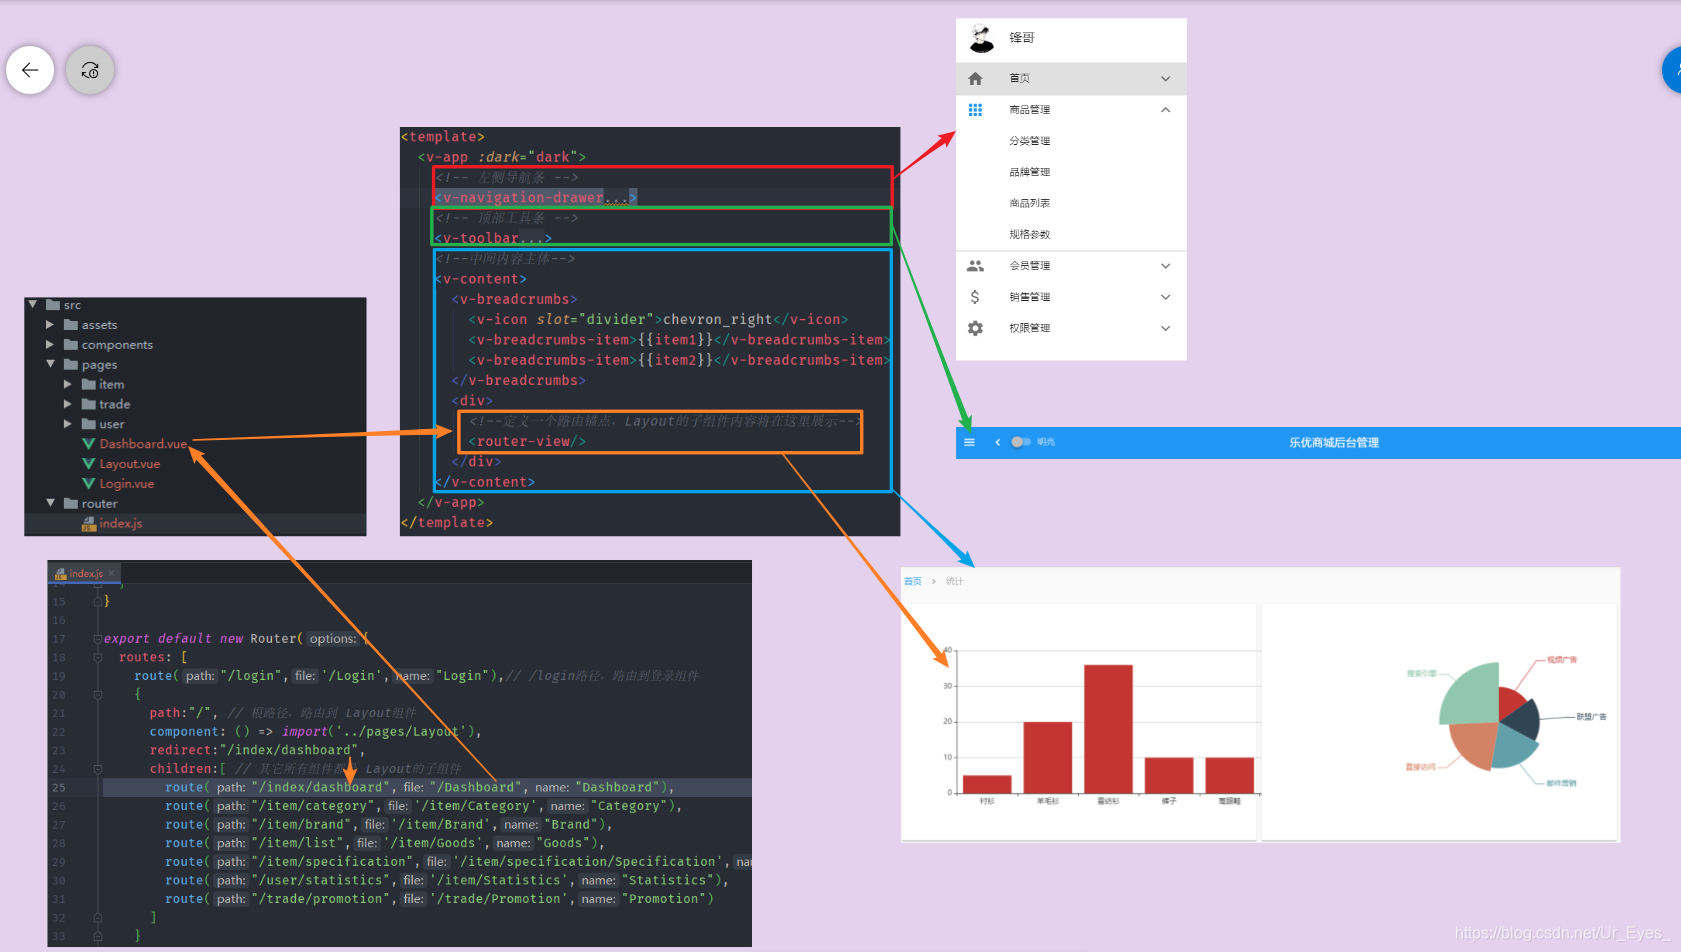
Task: Toggle the 明亮 theme switch
Action: point(1020,442)
